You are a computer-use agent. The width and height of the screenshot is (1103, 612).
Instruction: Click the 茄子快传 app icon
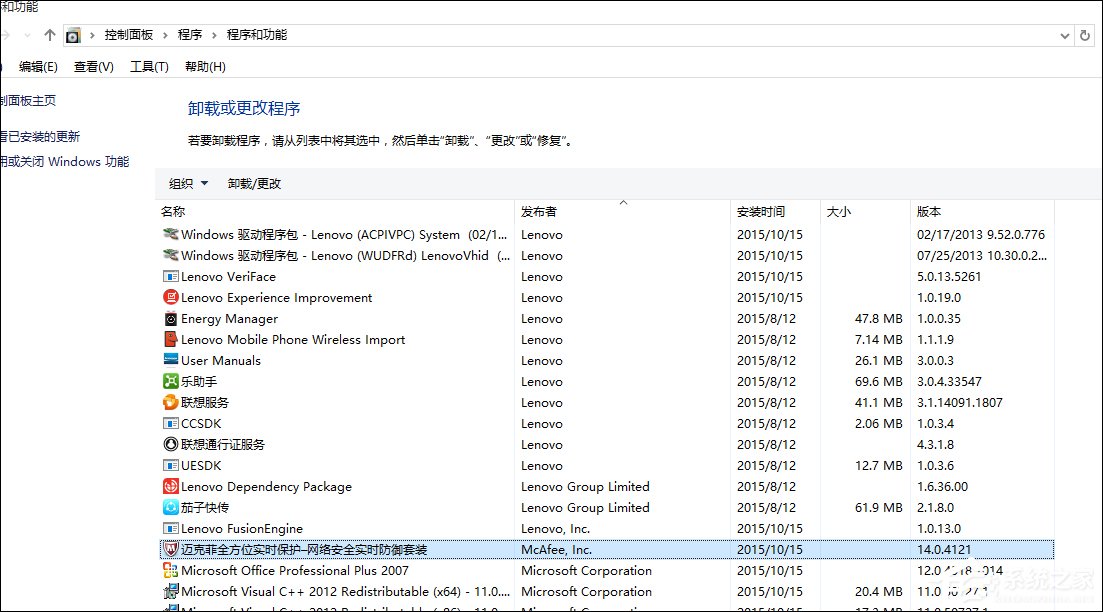point(171,507)
